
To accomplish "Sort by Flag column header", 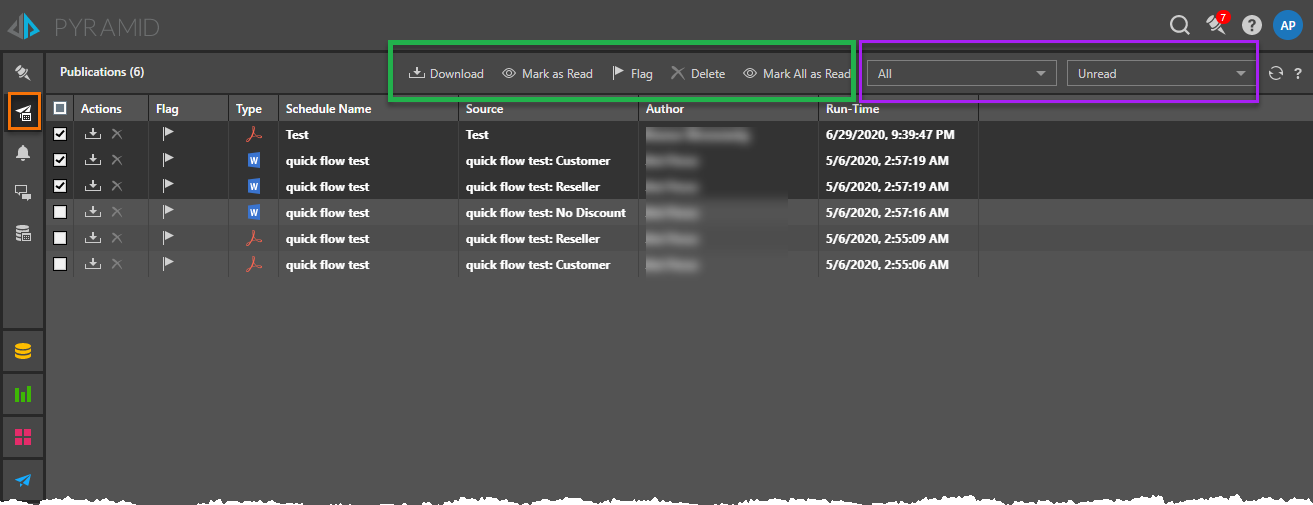I will click(x=167, y=109).
